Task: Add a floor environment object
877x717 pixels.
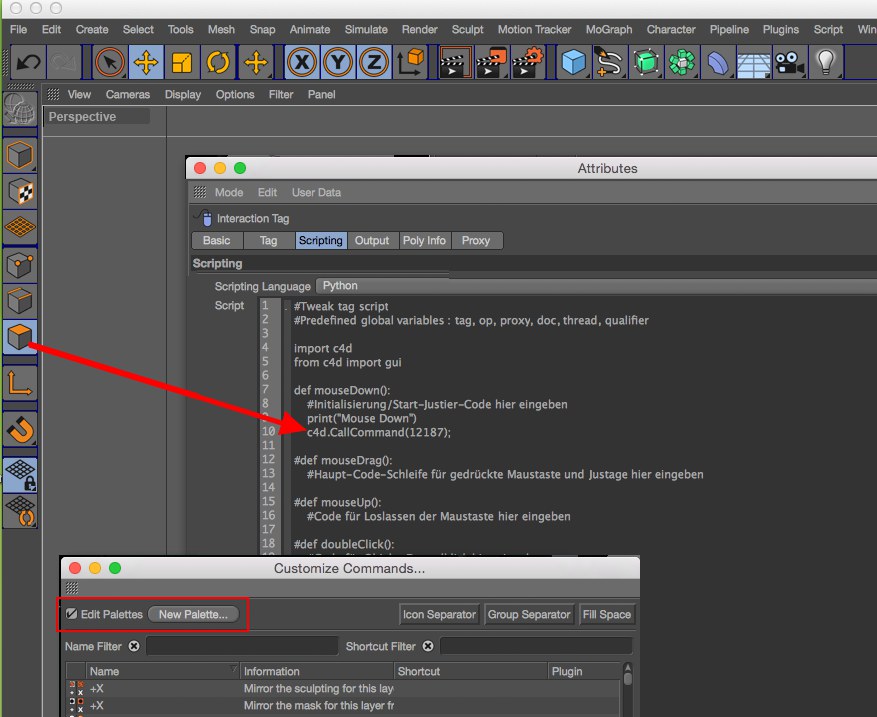Action: (754, 62)
